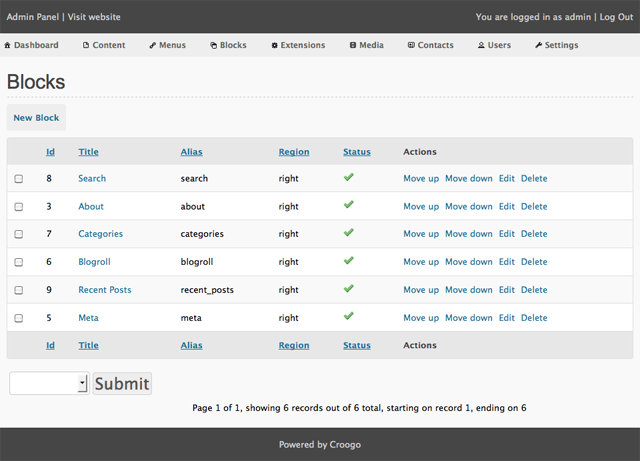Click the Menus icon in the navigation
The image size is (640, 461).
point(153,45)
